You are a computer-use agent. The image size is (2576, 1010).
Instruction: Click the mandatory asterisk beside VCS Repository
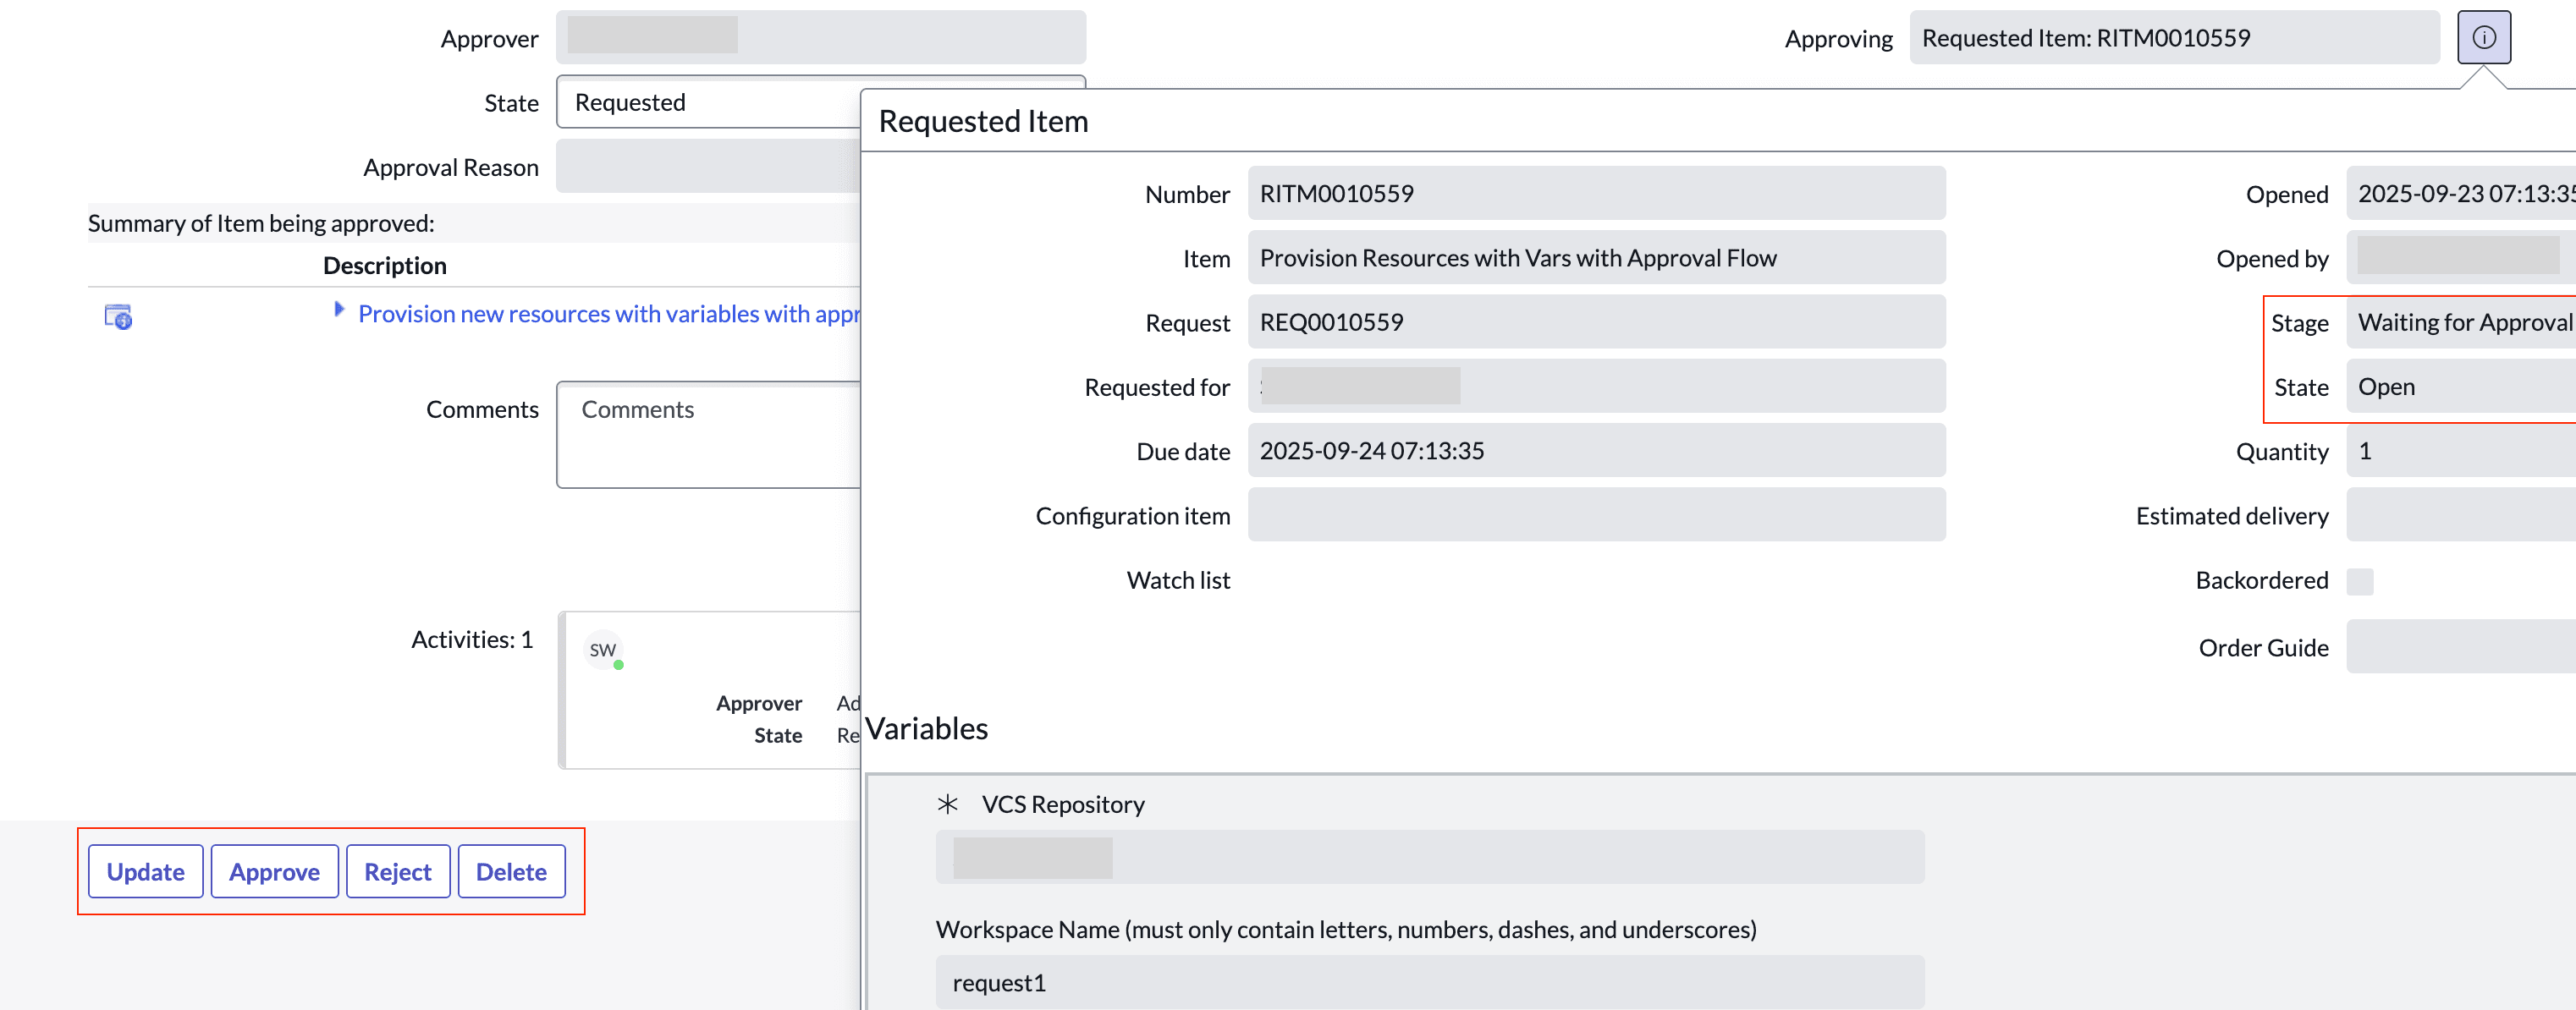coord(946,803)
